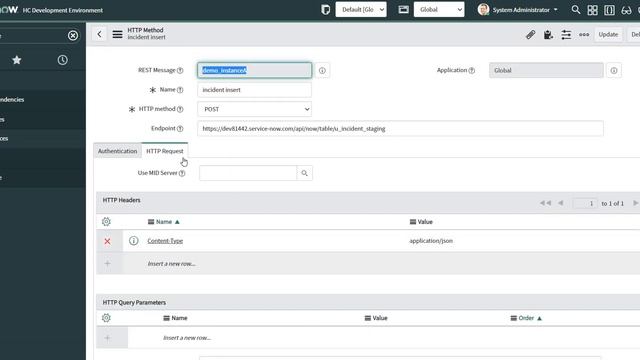Open HTTP Headers Value column menu icon
The height and width of the screenshot is (360, 640).
[x=413, y=222]
